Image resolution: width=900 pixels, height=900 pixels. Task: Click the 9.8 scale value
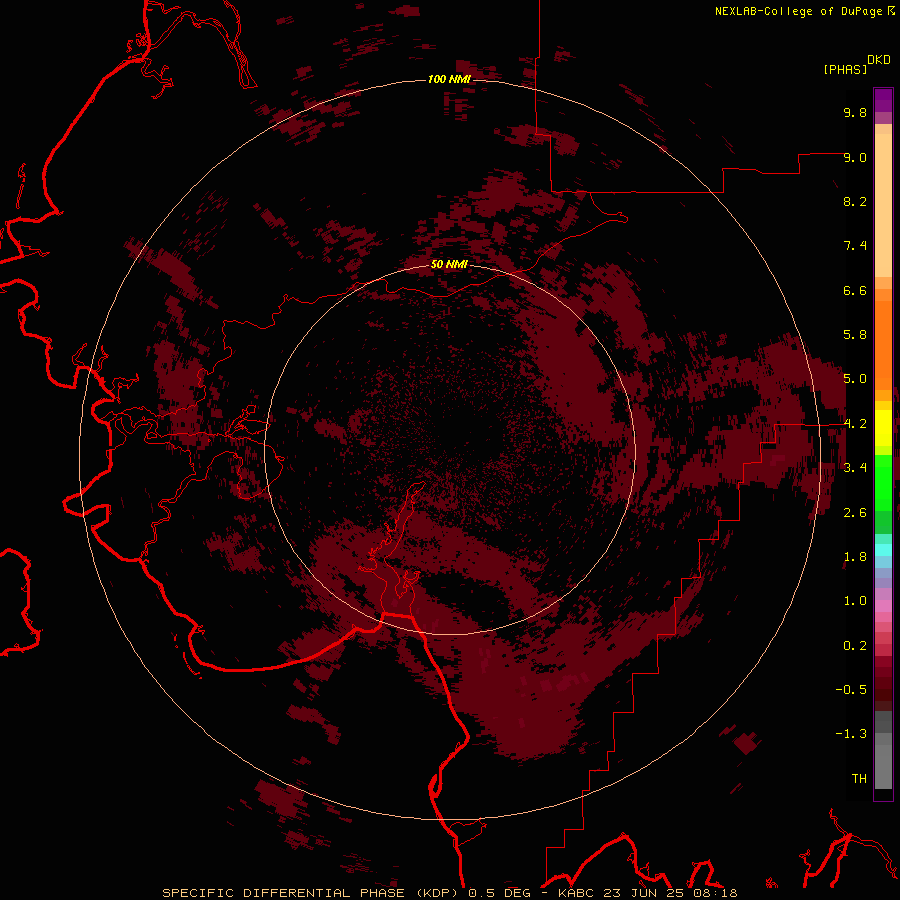[x=855, y=112]
